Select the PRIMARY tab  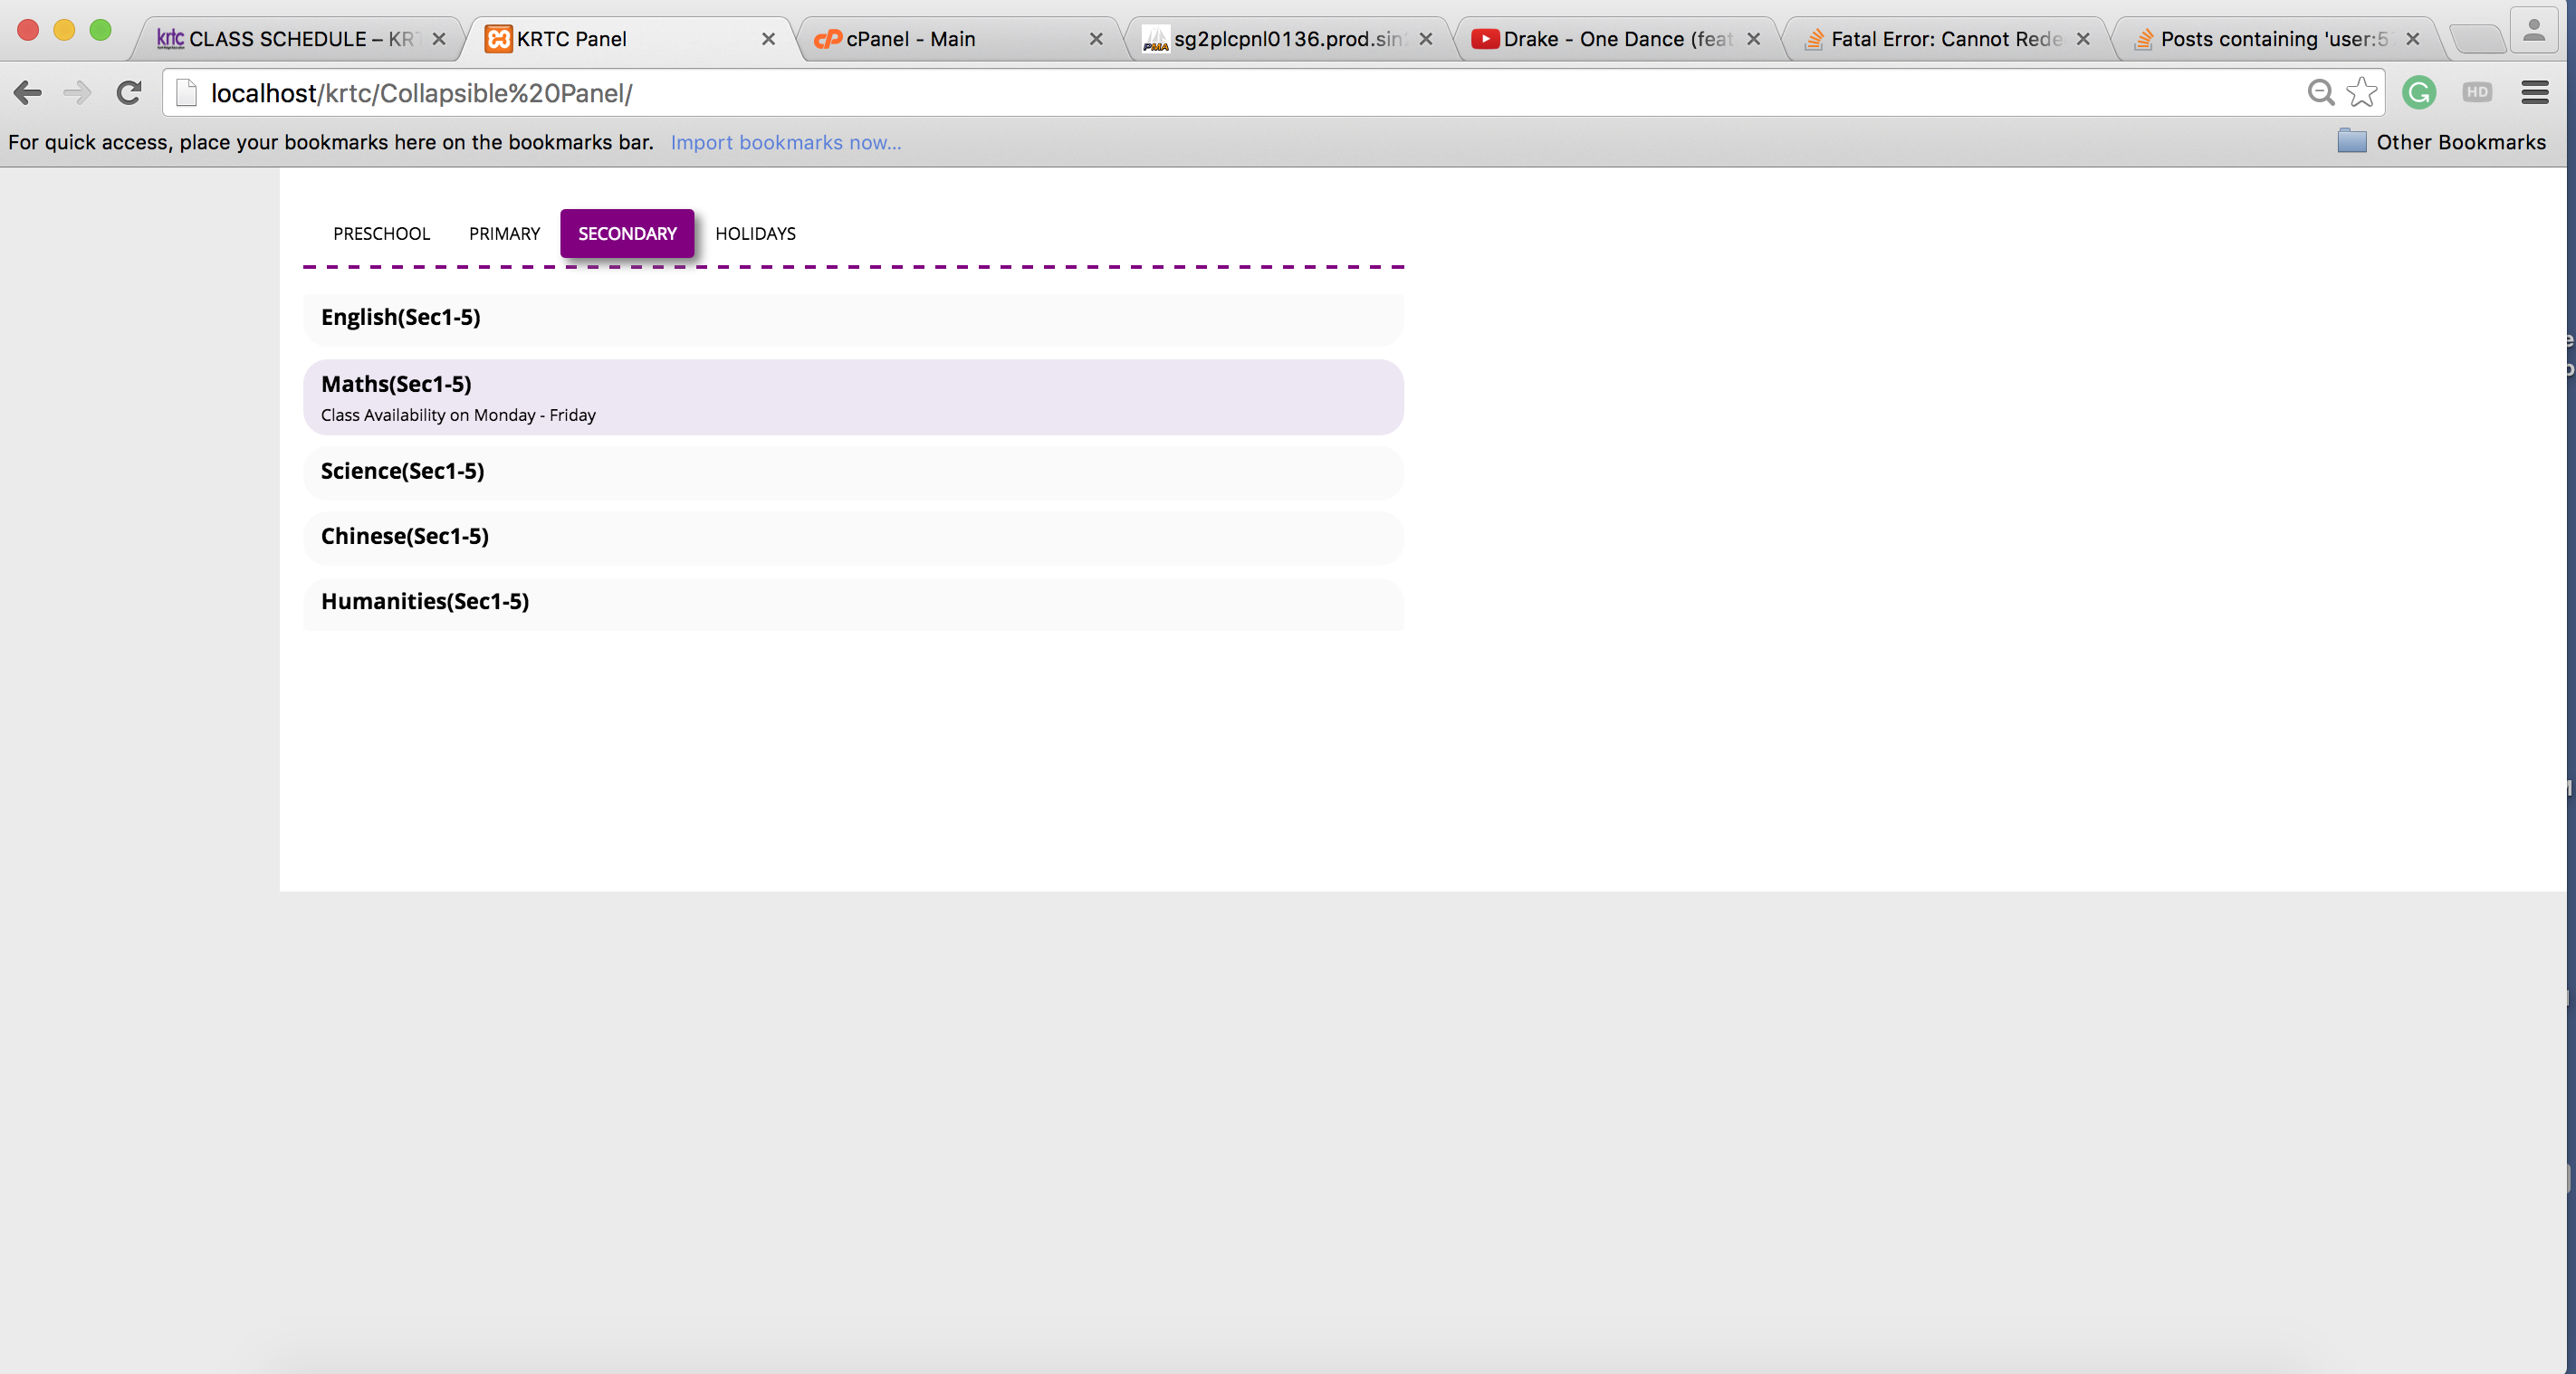click(x=504, y=233)
